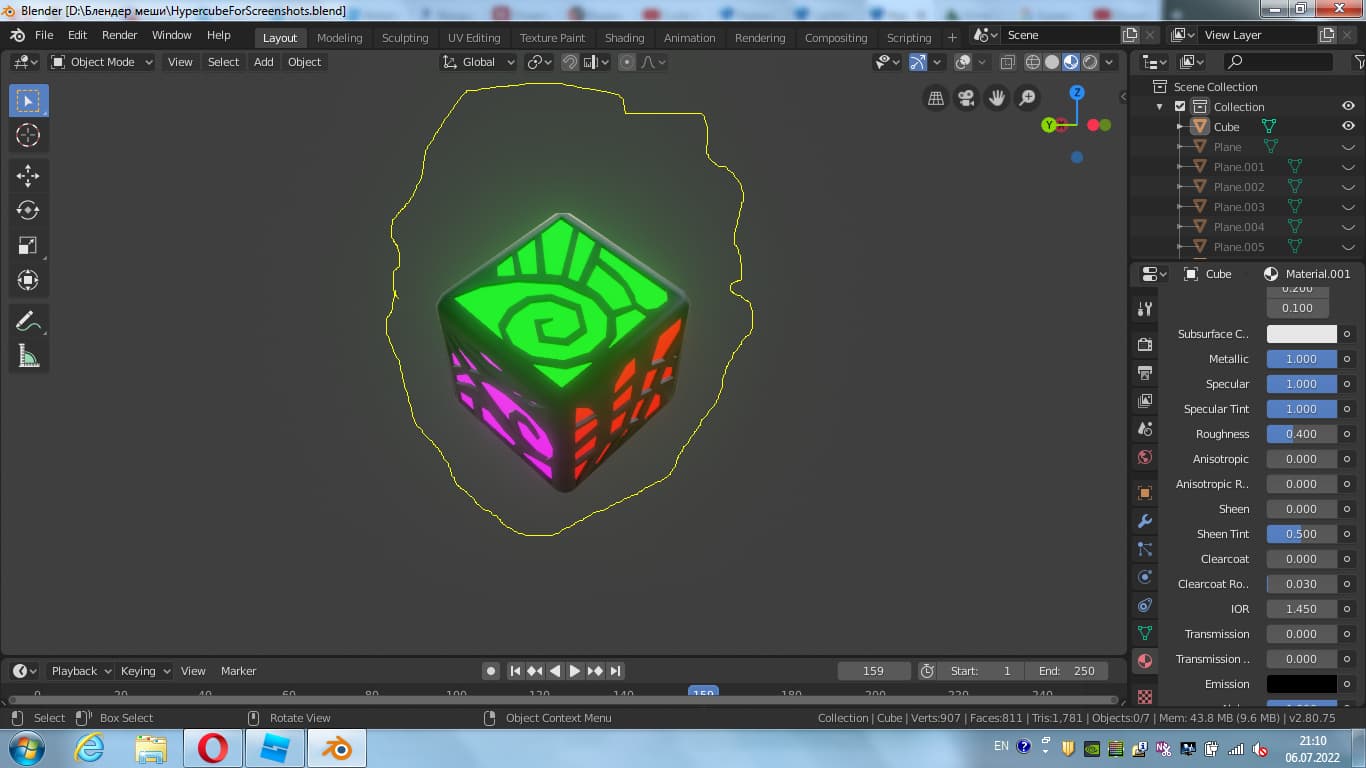1366x768 pixels.
Task: Toggle visibility of Plane.002 in outliner
Action: pyautogui.click(x=1348, y=187)
